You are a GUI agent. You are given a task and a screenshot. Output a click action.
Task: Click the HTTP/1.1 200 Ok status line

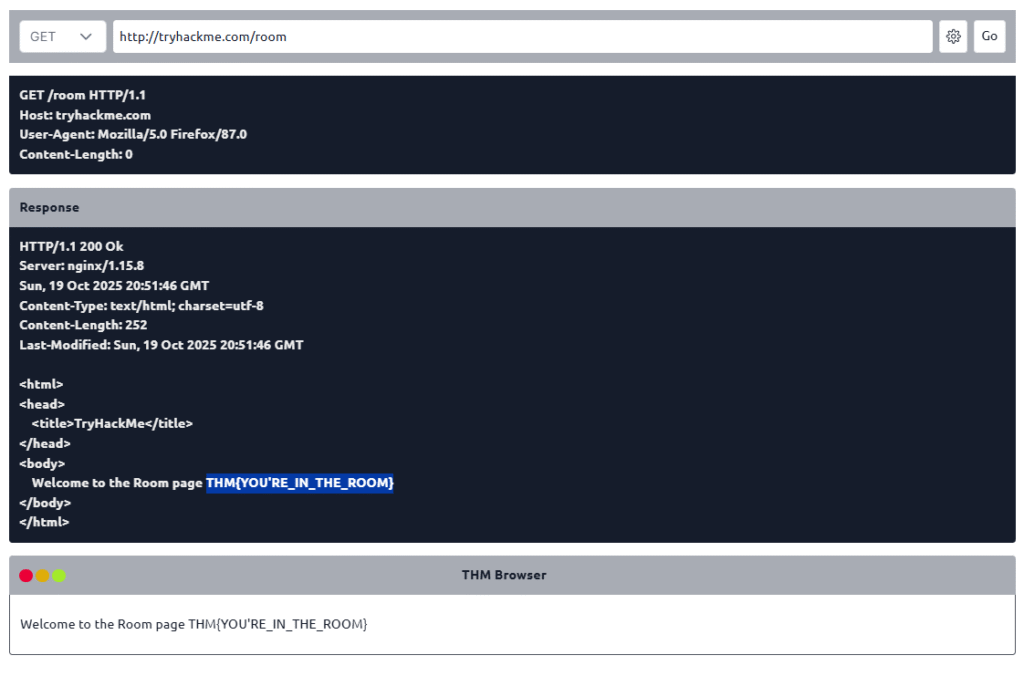[x=71, y=246]
